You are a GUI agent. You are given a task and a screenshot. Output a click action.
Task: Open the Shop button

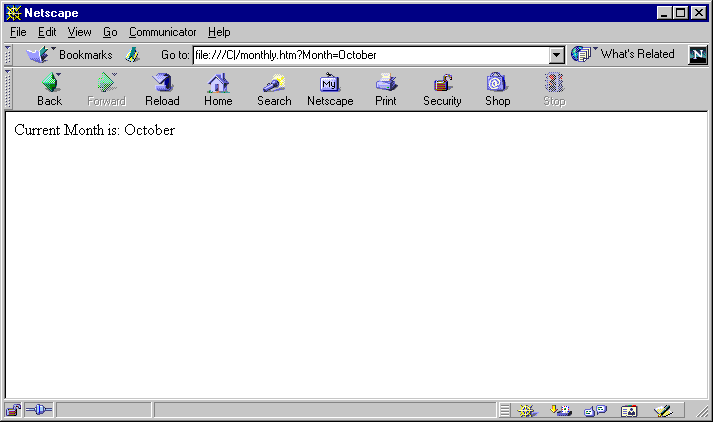pyautogui.click(x=497, y=90)
